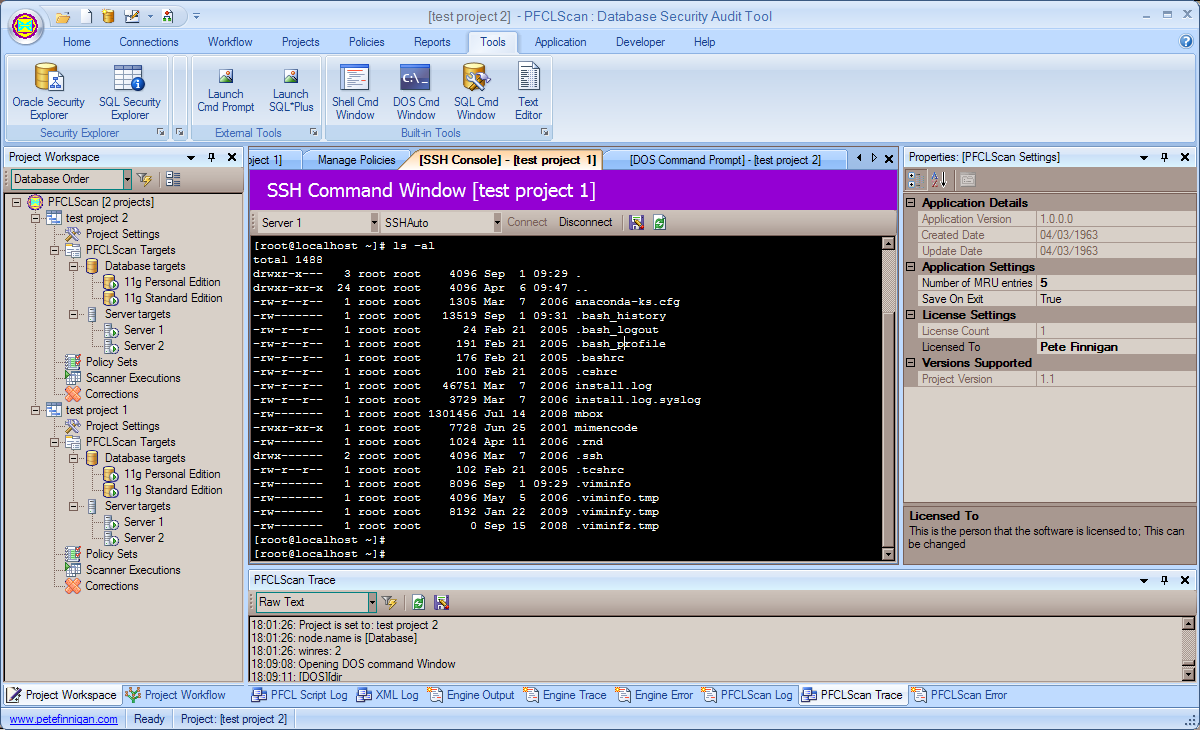The image size is (1200, 730).
Task: Click the Disconnect button in SSH console
Action: [x=585, y=222]
